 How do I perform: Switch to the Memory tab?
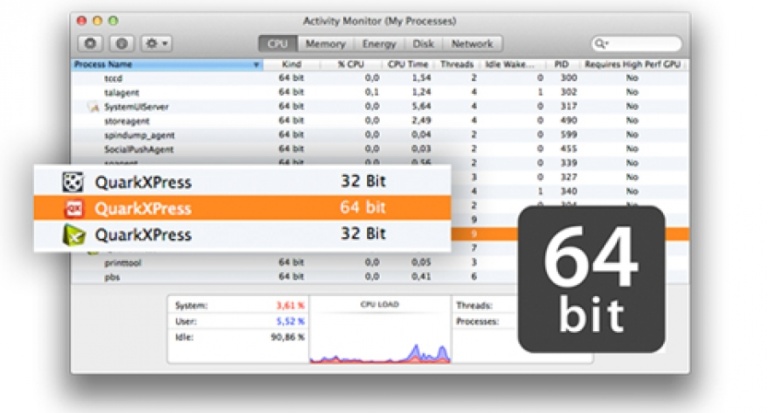pyautogui.click(x=325, y=44)
